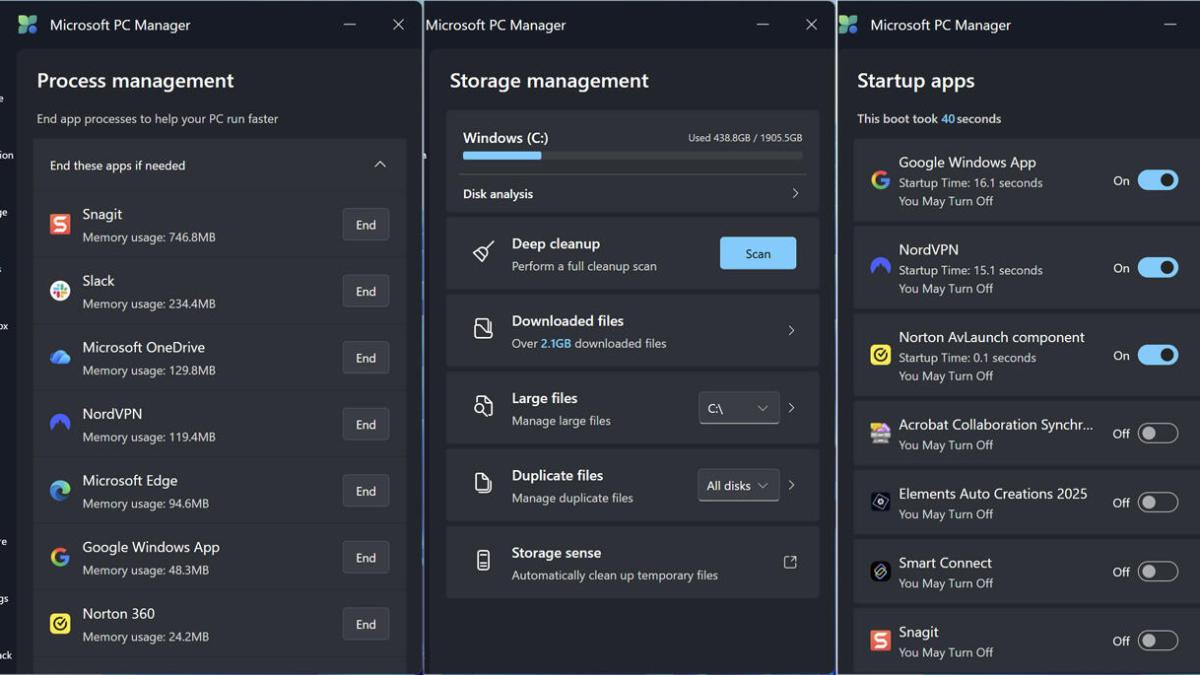The width and height of the screenshot is (1200, 675).
Task: Expand Disk analysis chevron
Action: click(x=795, y=193)
